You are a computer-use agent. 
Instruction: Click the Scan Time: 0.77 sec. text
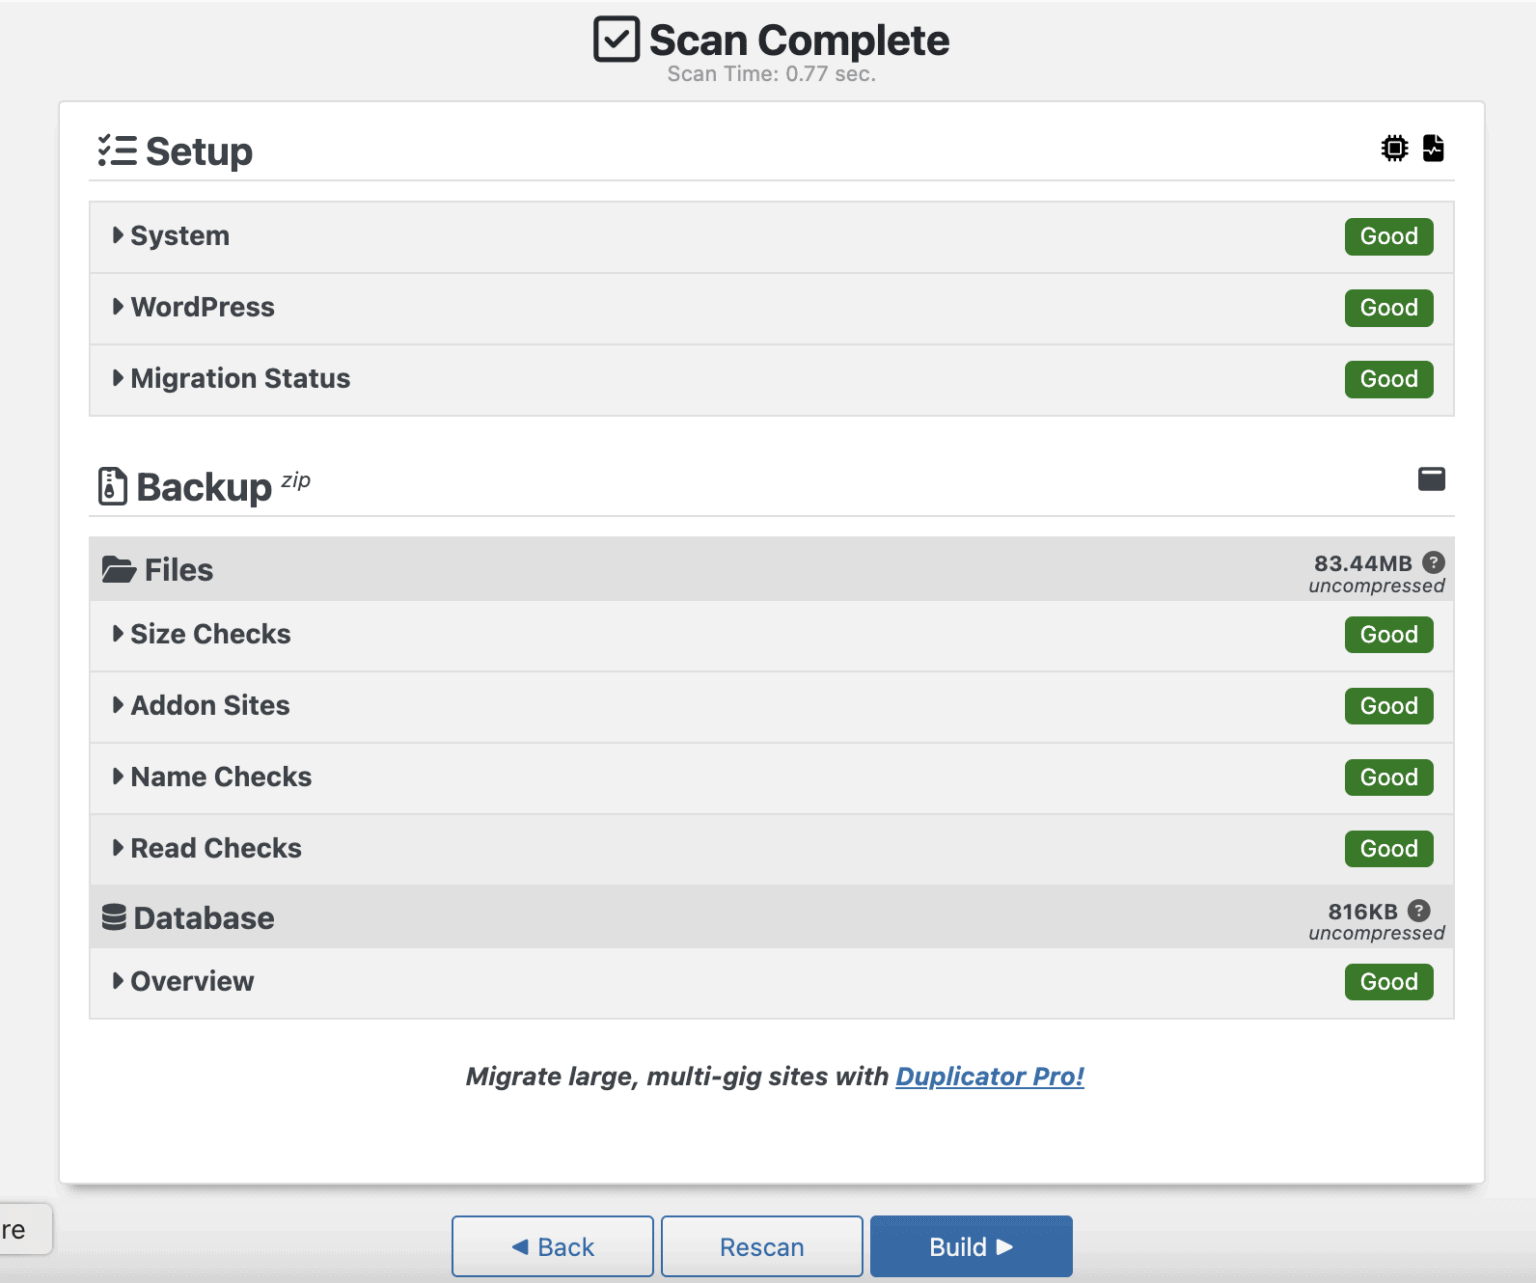(771, 74)
